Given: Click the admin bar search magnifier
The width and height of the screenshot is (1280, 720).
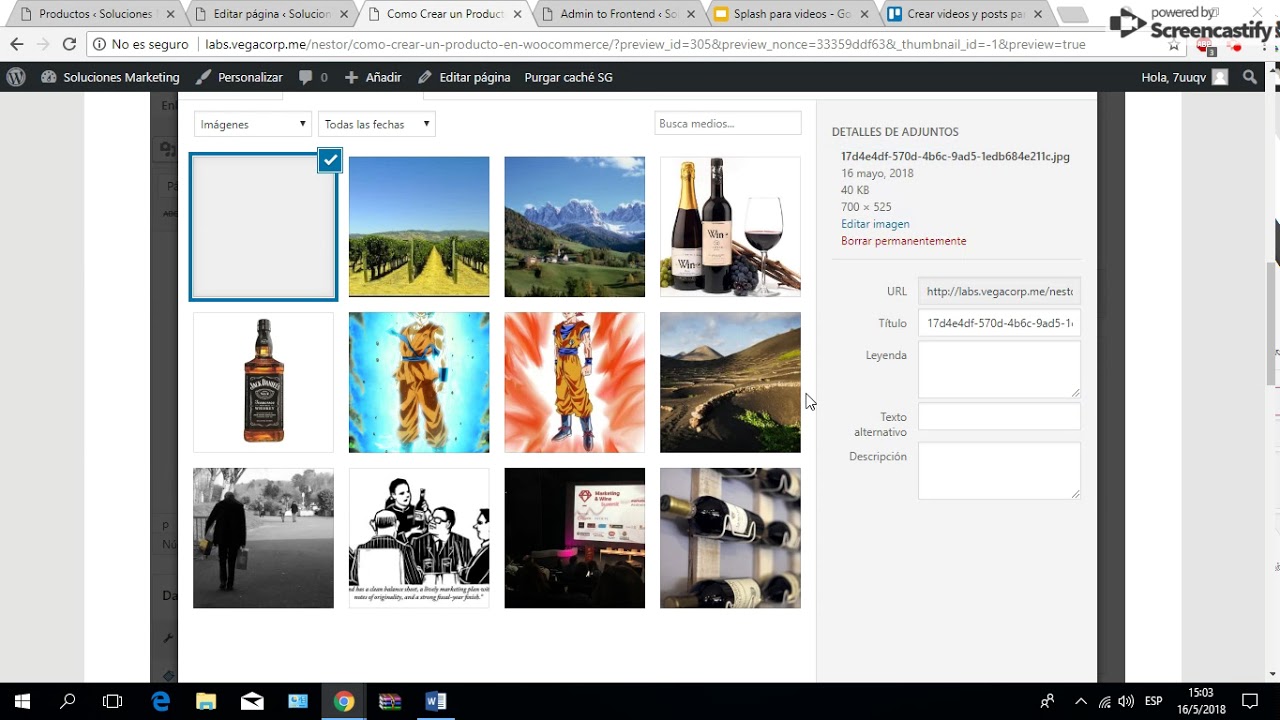Looking at the screenshot, I should 1249,77.
